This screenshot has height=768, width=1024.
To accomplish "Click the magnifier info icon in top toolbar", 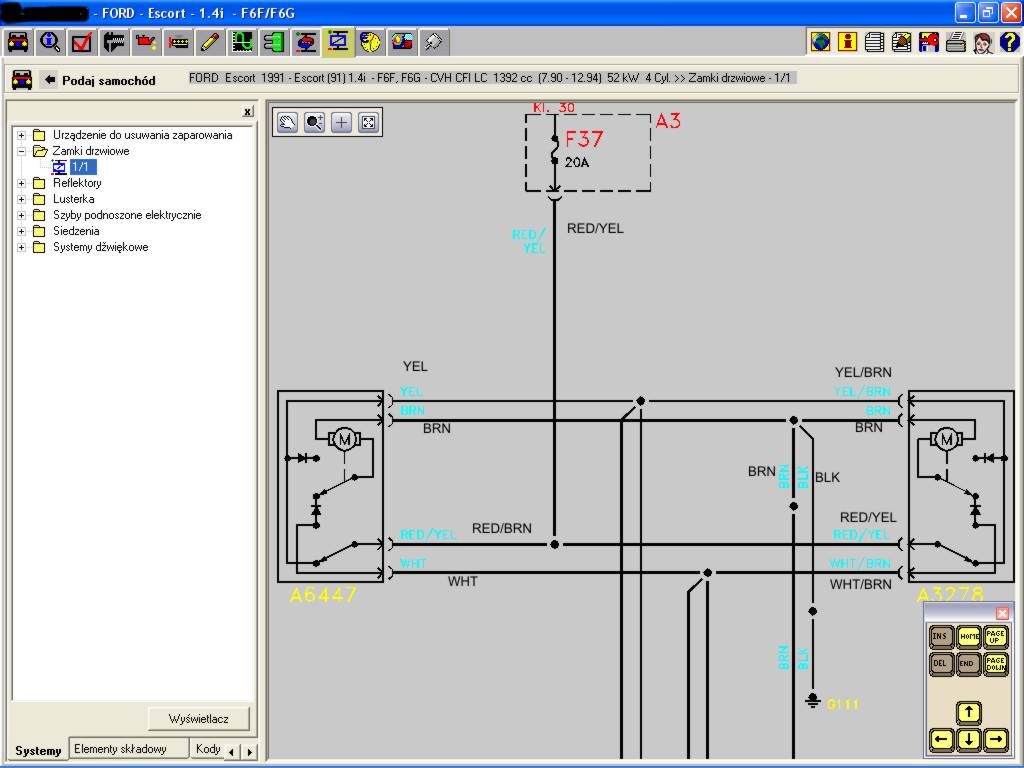I will (x=50, y=42).
